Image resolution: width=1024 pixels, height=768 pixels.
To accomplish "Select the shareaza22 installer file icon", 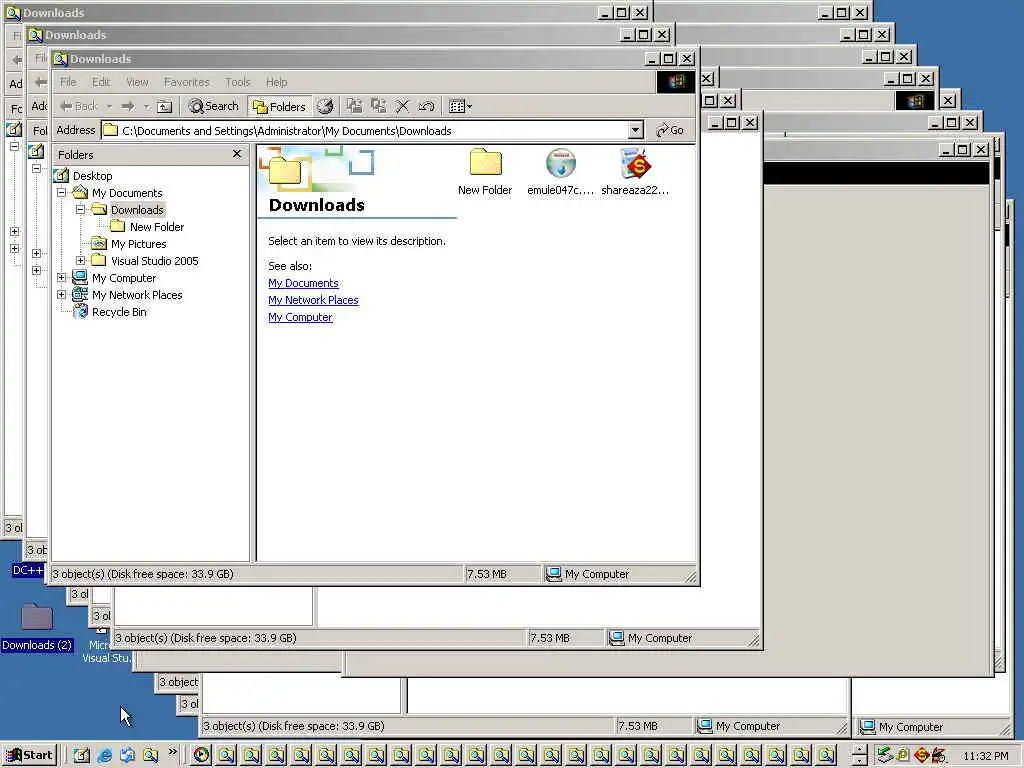I will [635, 163].
